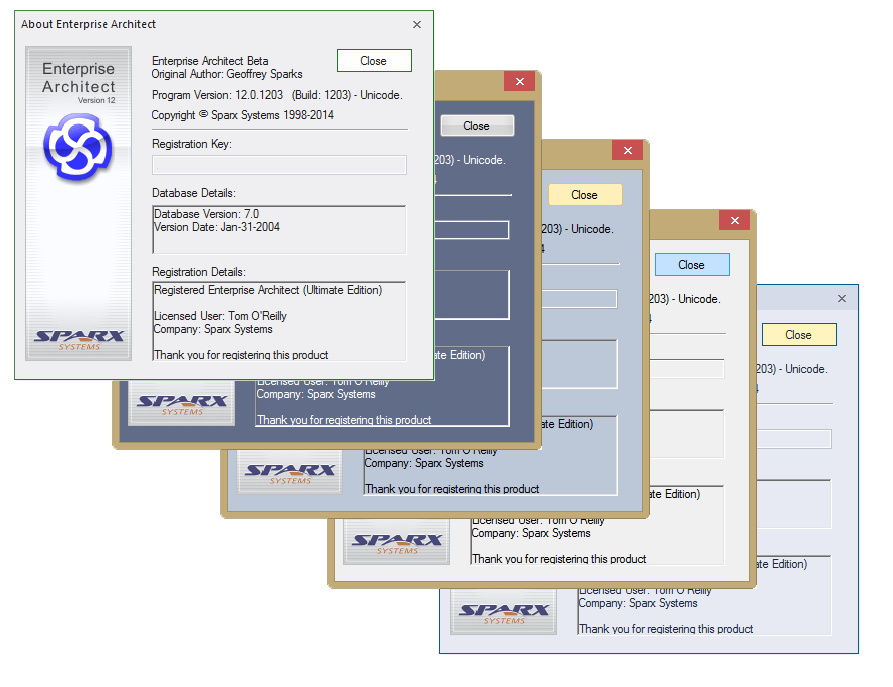Click Sparx Systems logo in rightmost pale-blue window
The width and height of the screenshot is (893, 687).
click(504, 614)
